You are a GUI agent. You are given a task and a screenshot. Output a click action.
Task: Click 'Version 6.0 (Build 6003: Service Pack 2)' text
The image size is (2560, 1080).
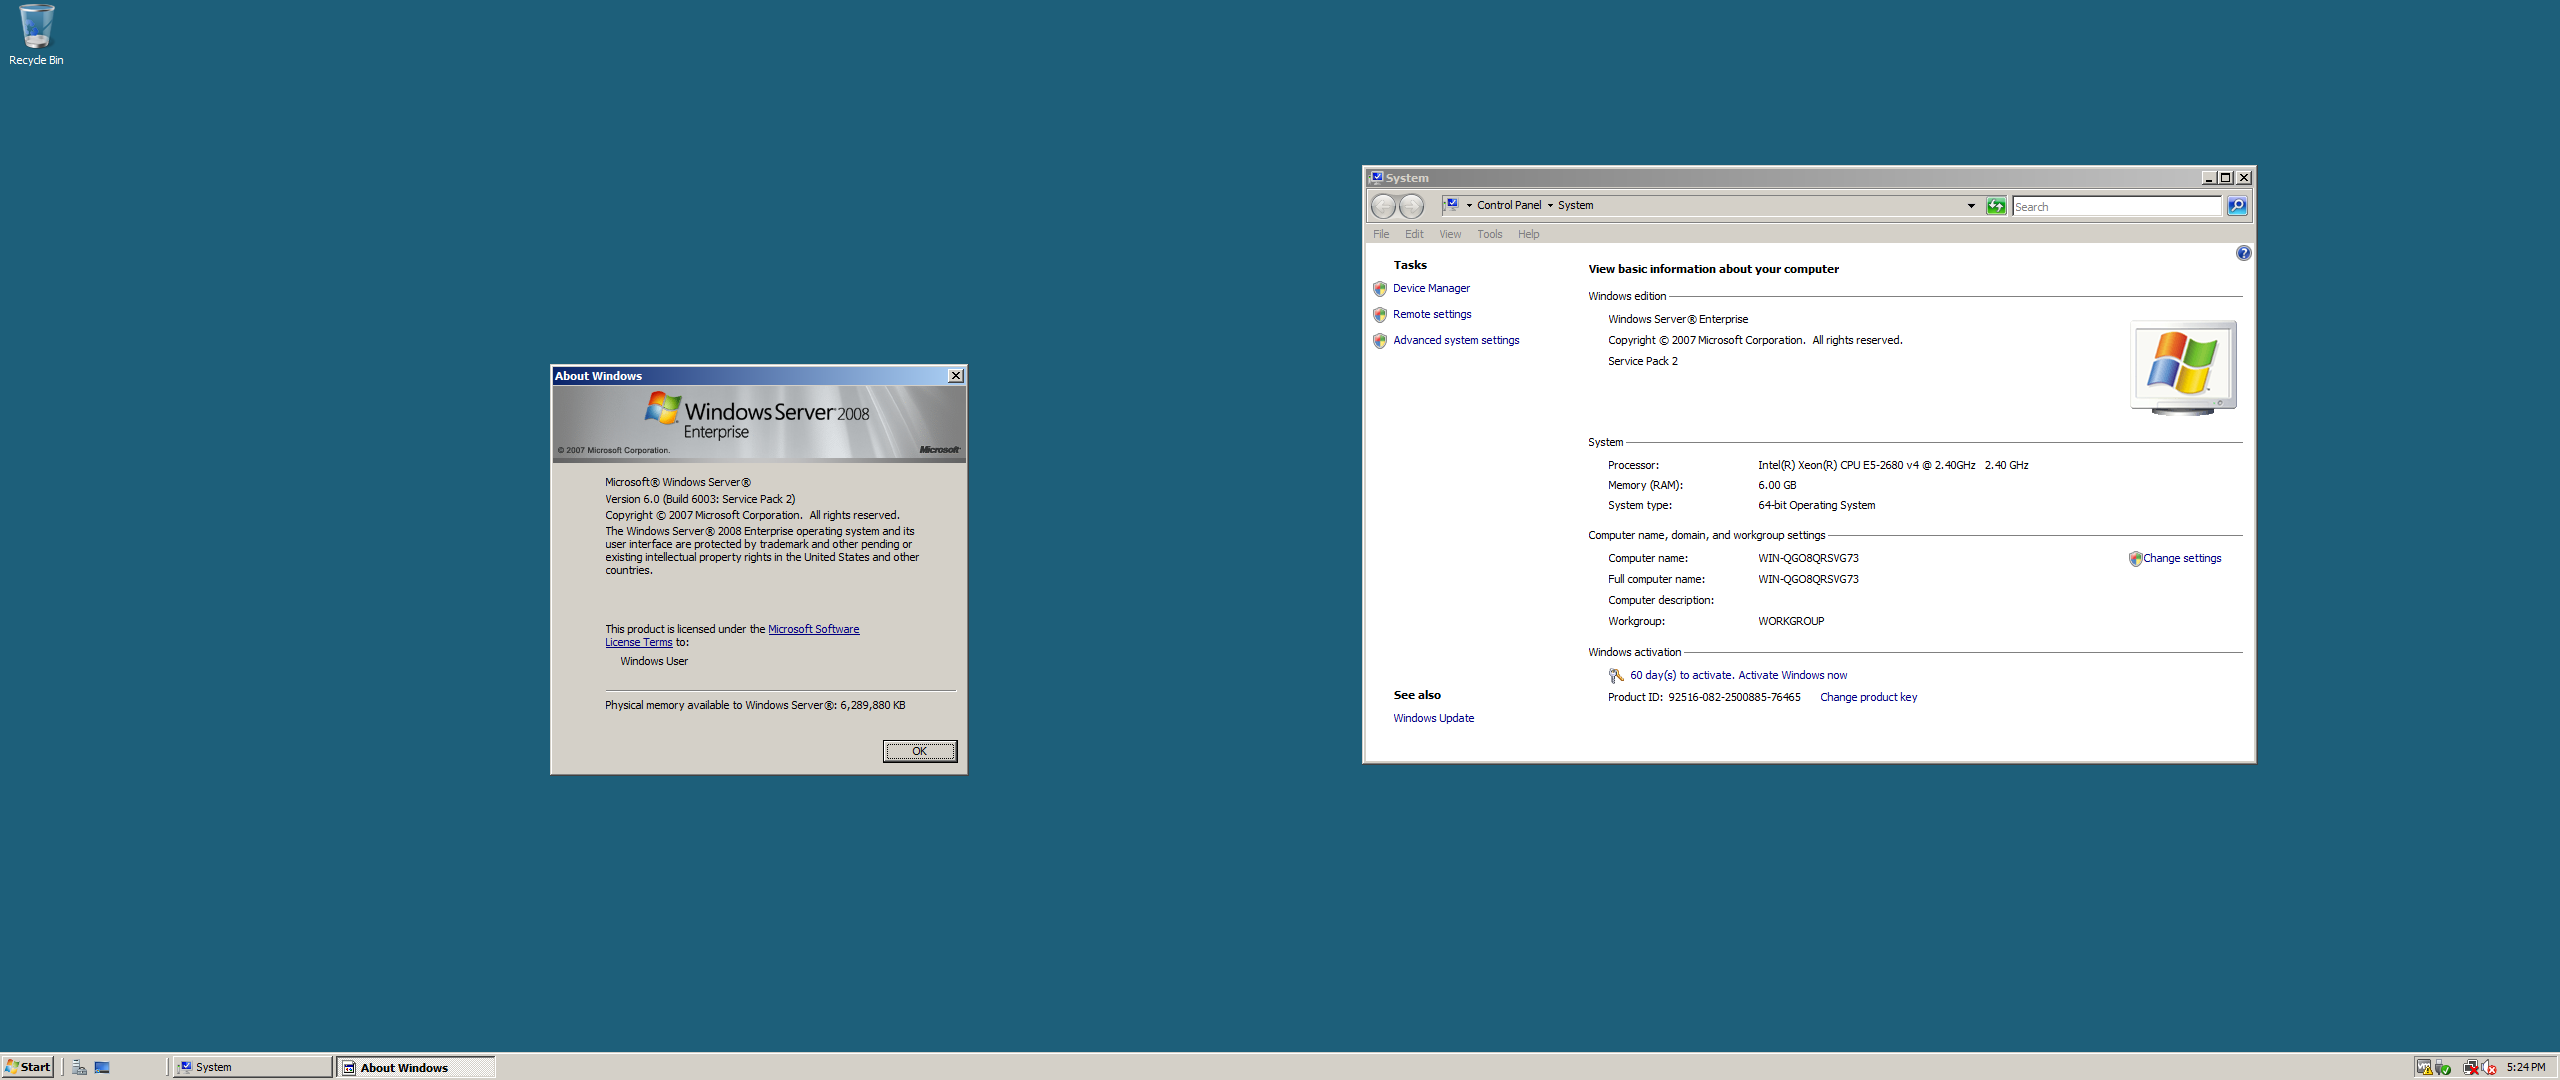click(x=700, y=499)
